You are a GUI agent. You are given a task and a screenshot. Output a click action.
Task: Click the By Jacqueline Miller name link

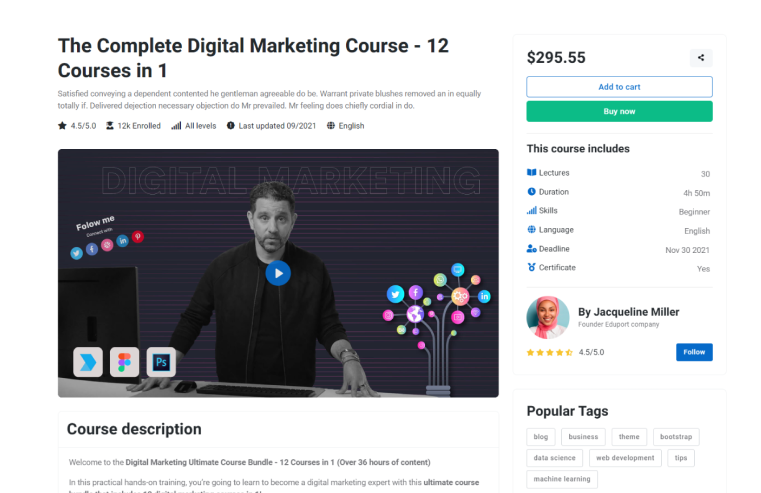(629, 312)
